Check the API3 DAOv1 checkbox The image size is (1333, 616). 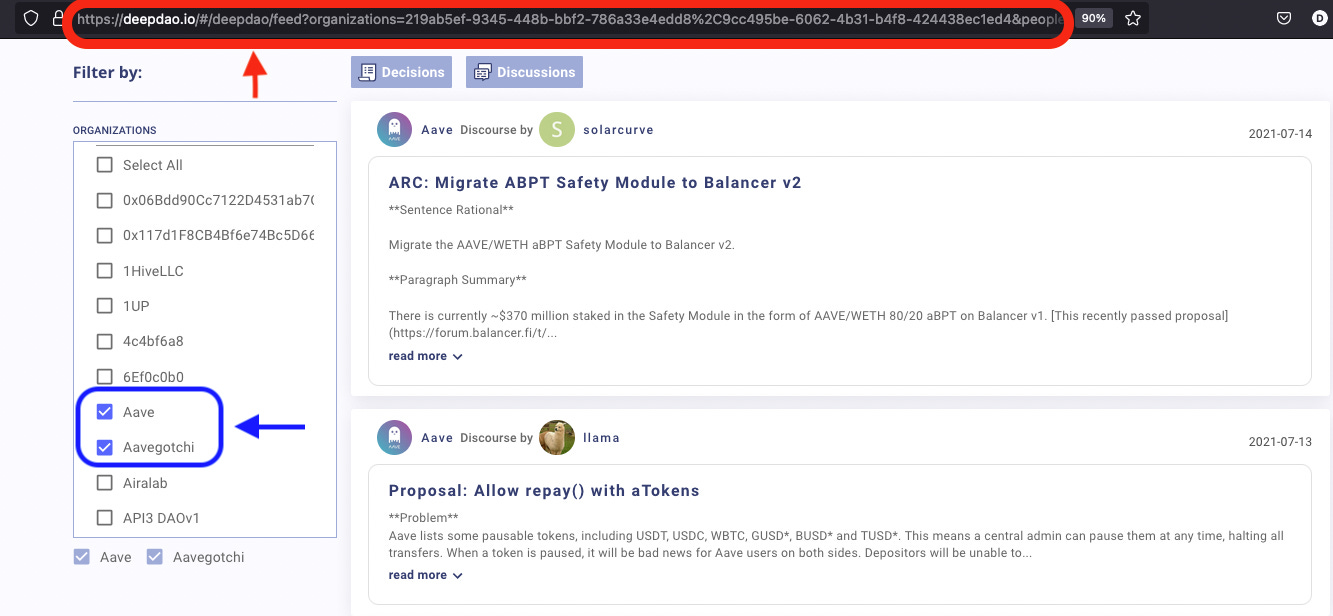[104, 518]
